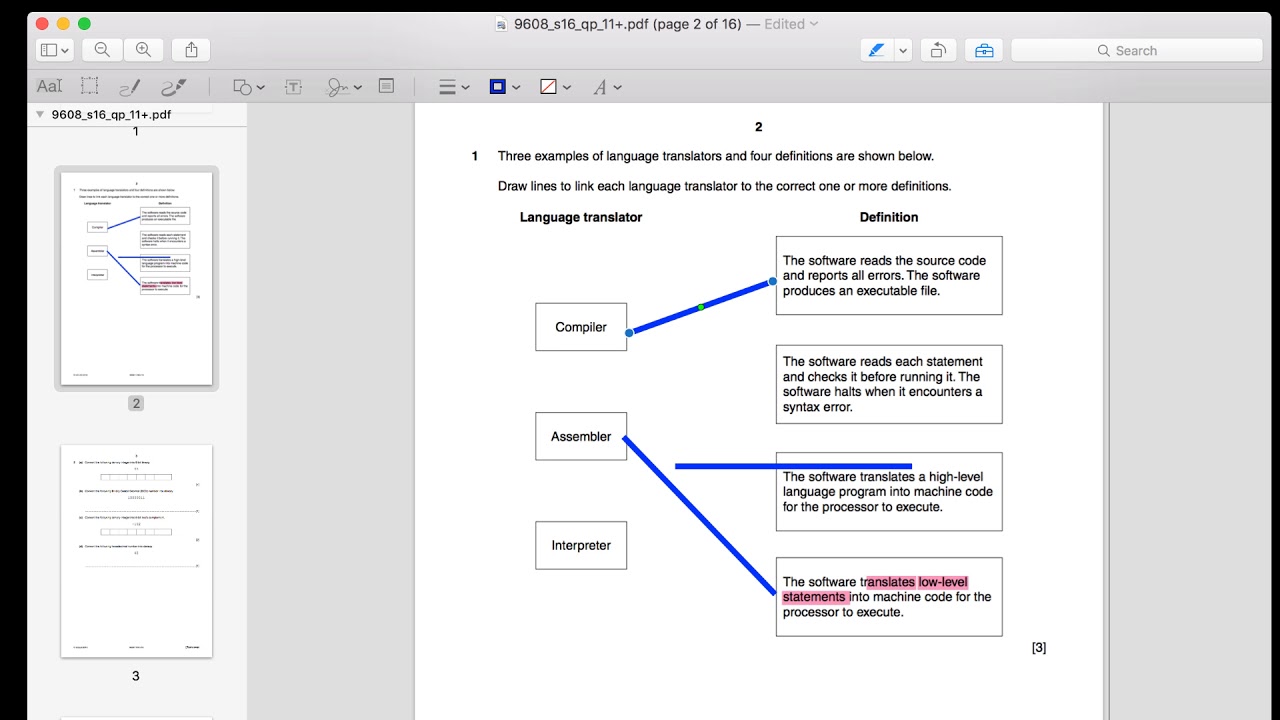Select the Text Selection tool
The height and width of the screenshot is (720, 1280).
click(x=49, y=87)
